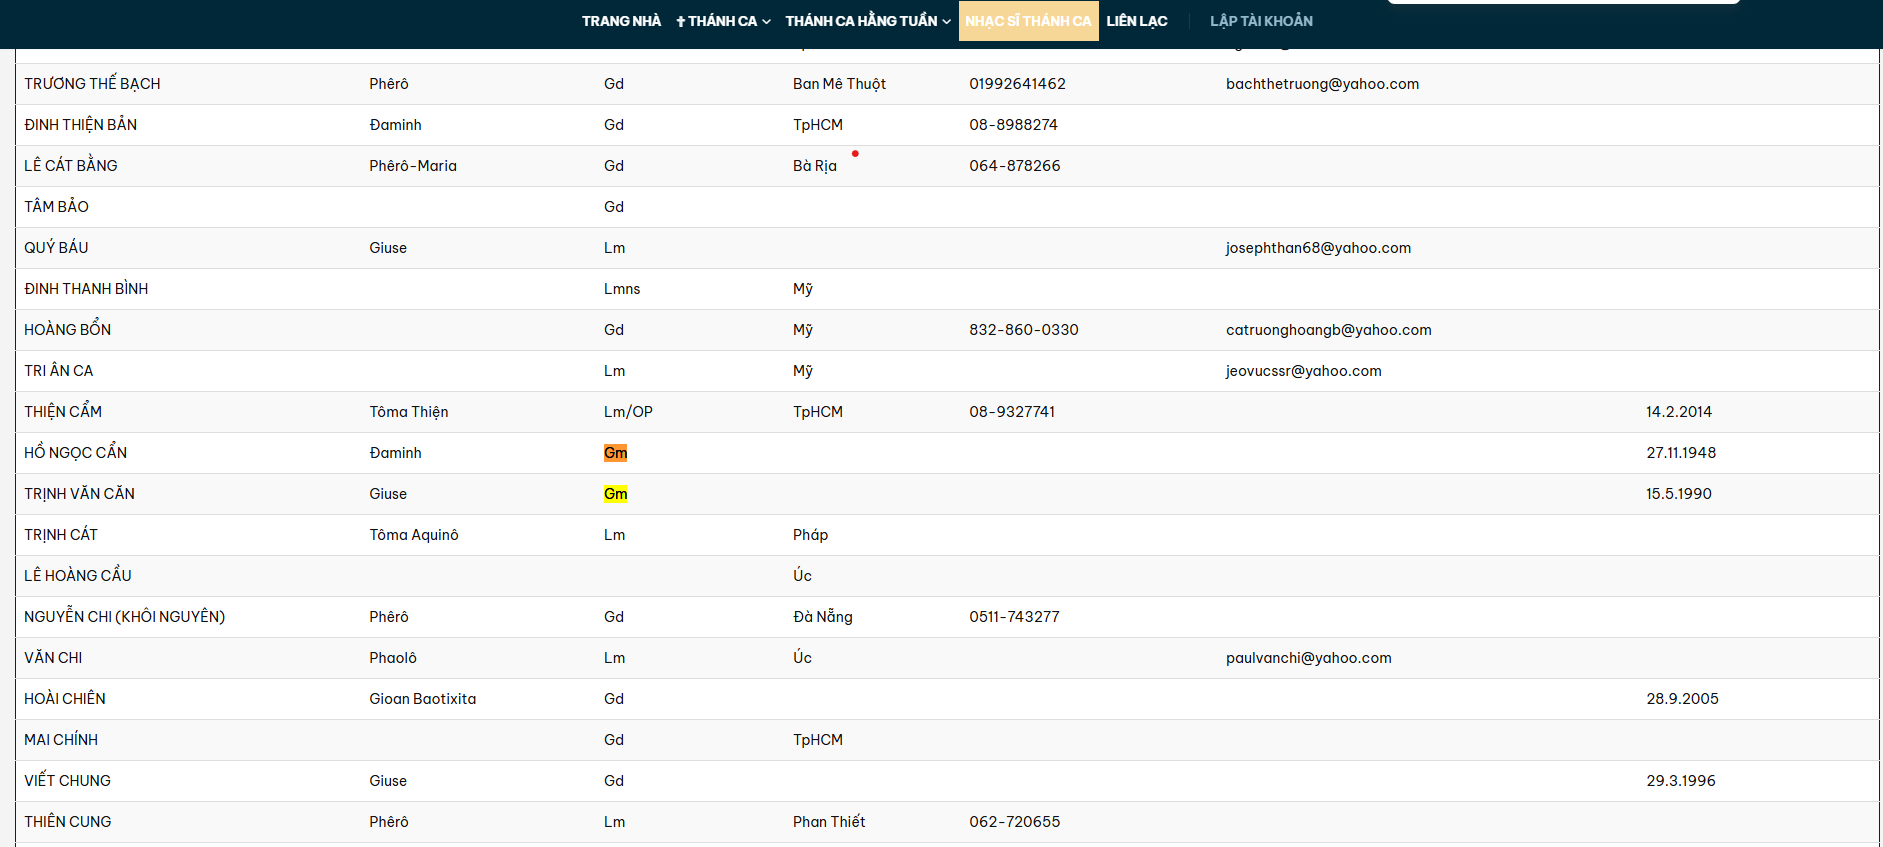The width and height of the screenshot is (1883, 847).
Task: Select the name LÊ CÁT BẰNG
Action: click(x=70, y=166)
